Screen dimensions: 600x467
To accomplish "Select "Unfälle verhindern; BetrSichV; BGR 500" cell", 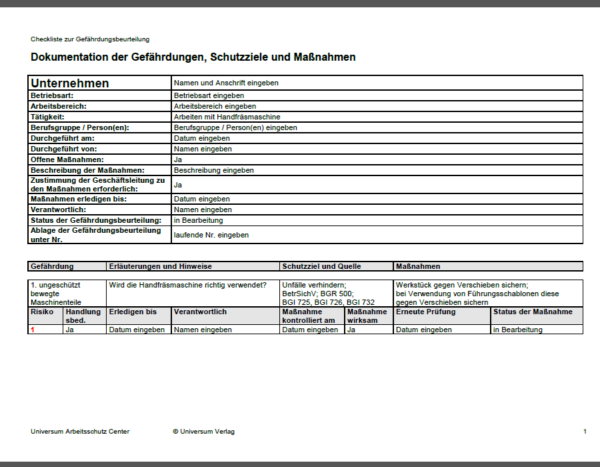I will click(336, 293).
